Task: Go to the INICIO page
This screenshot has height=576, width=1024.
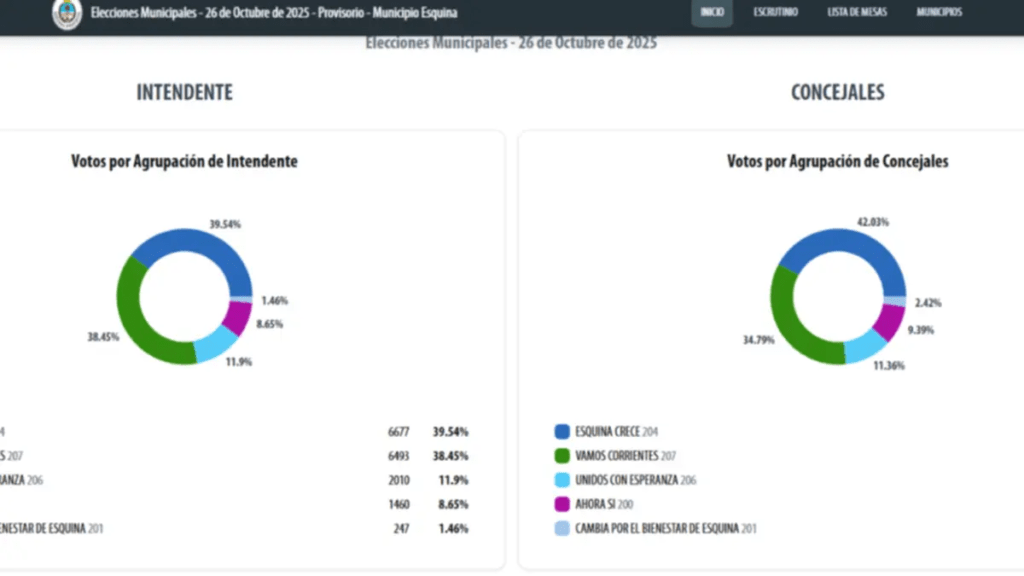Action: coord(712,12)
